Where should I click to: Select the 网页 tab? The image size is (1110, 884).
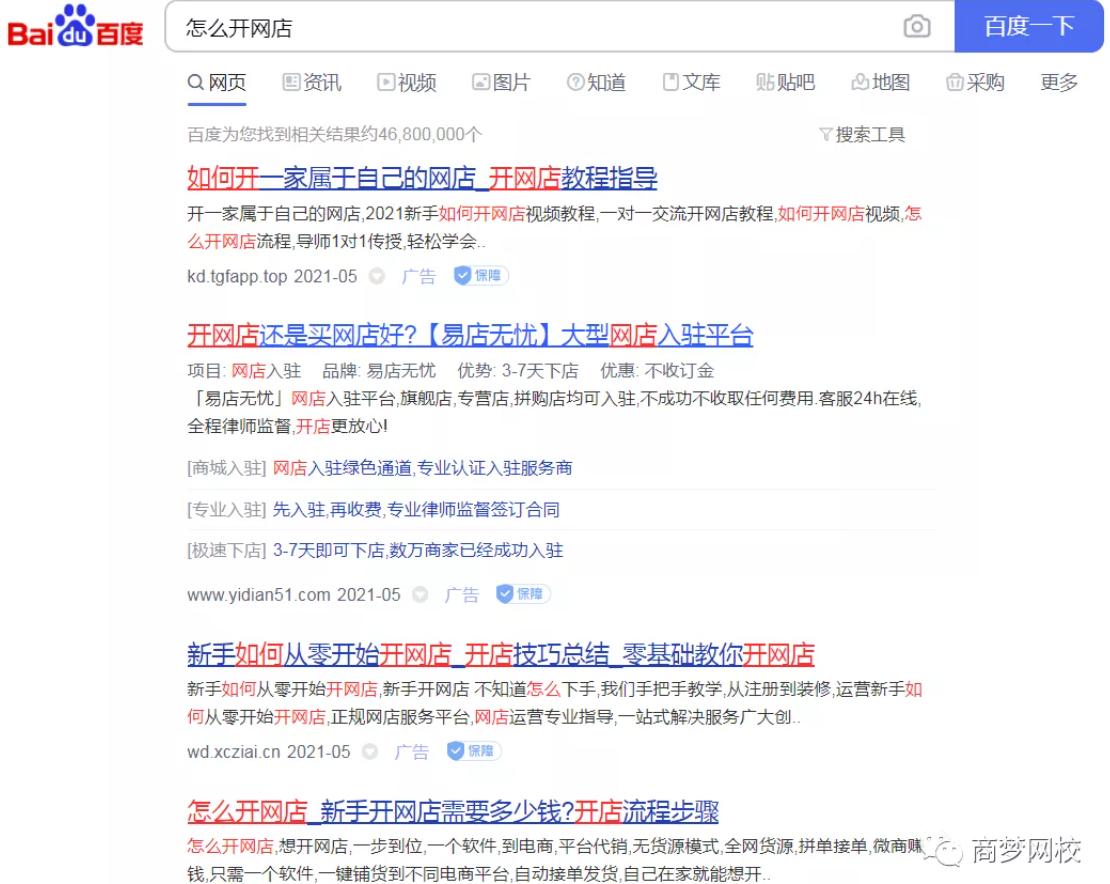click(x=217, y=83)
